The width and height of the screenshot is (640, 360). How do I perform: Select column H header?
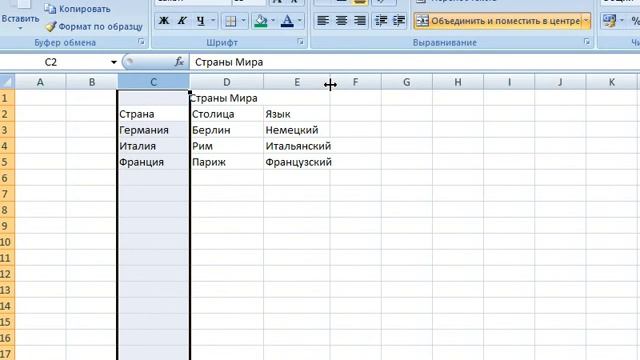pos(458,82)
